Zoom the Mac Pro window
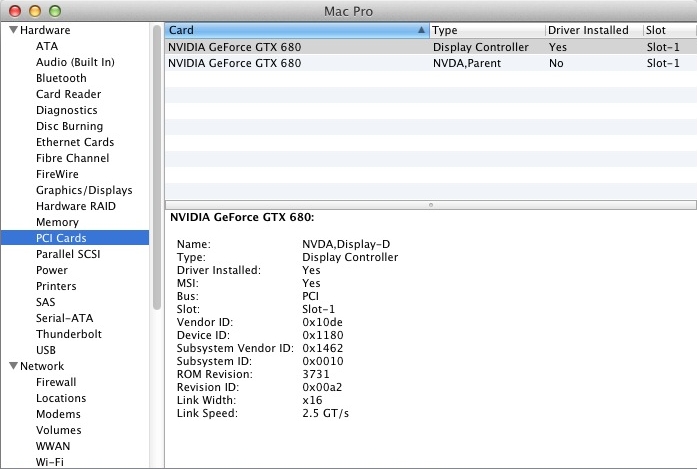The height and width of the screenshot is (469, 697). click(55, 11)
